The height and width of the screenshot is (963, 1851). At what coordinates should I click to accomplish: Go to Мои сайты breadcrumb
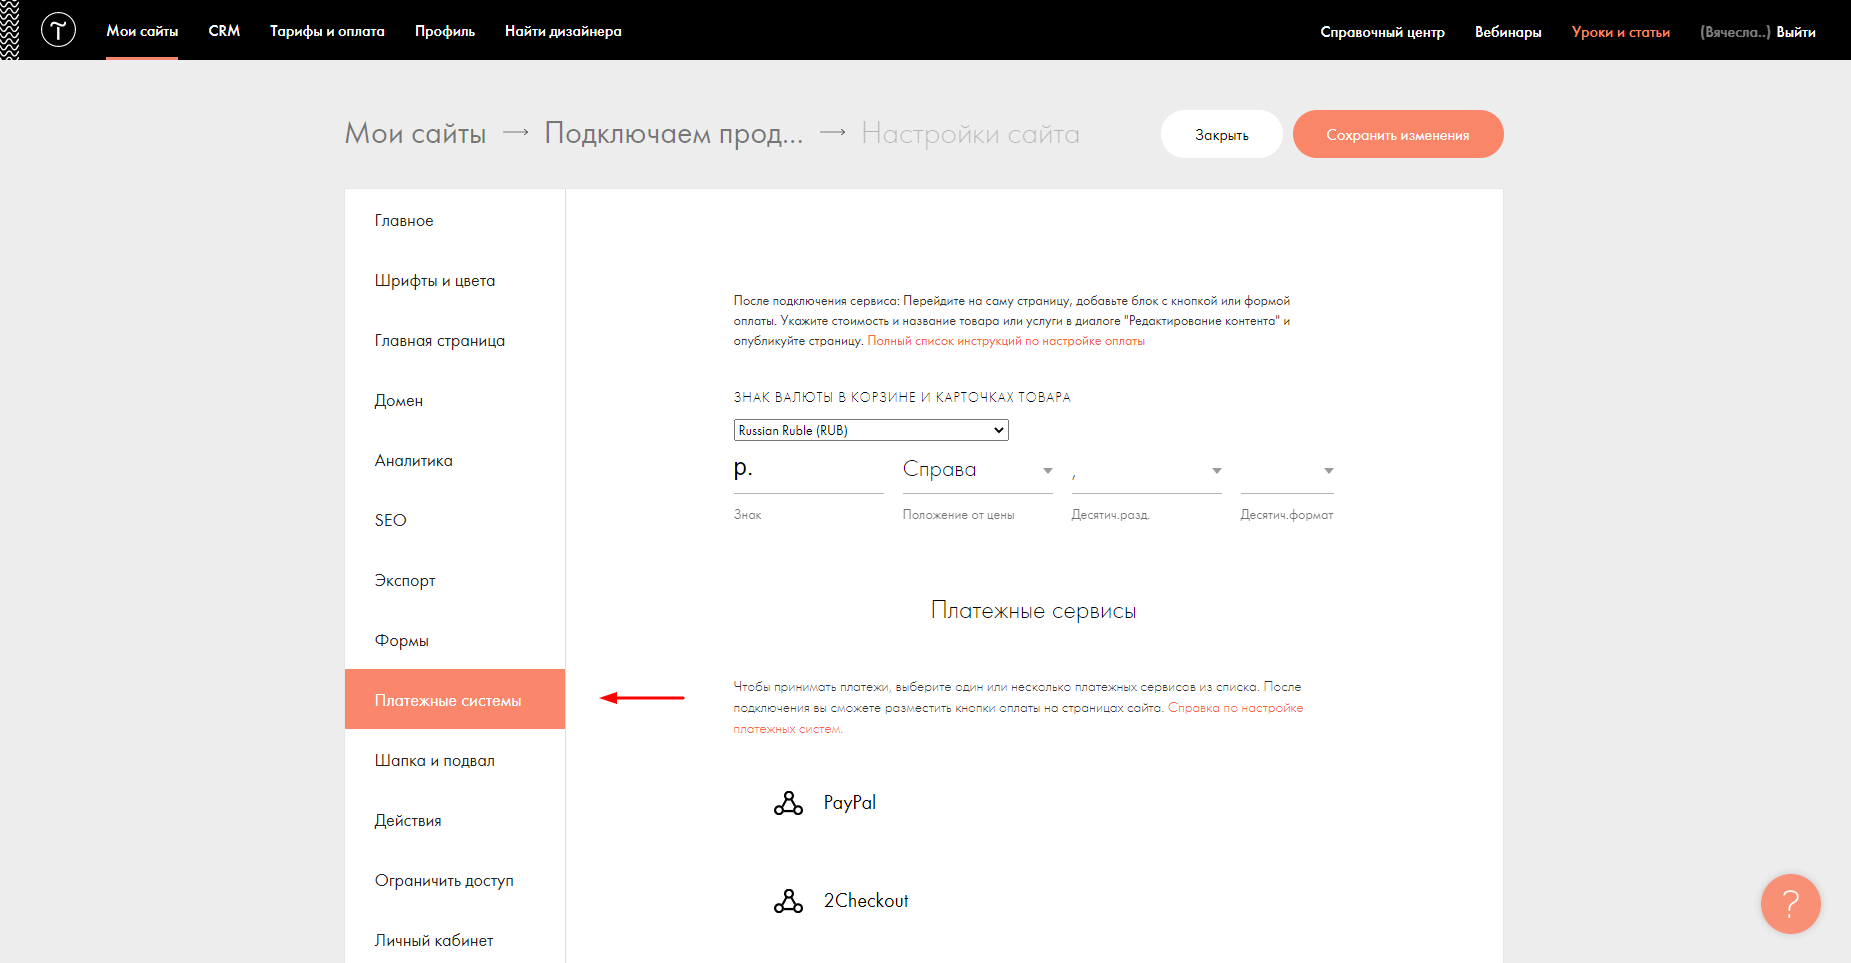point(415,133)
